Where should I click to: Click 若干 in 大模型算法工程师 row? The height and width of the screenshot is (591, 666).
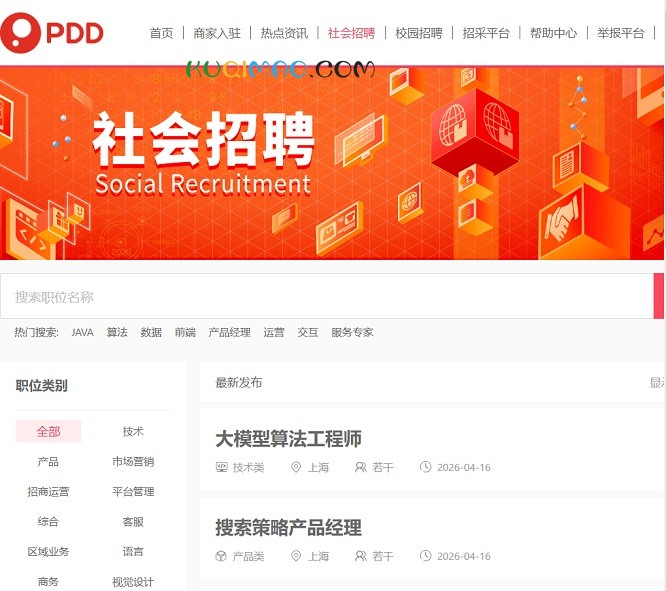click(383, 468)
